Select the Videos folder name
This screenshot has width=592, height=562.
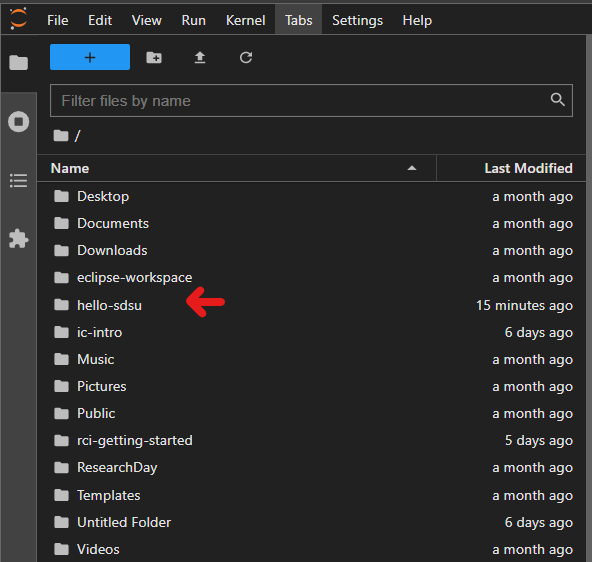pos(98,550)
